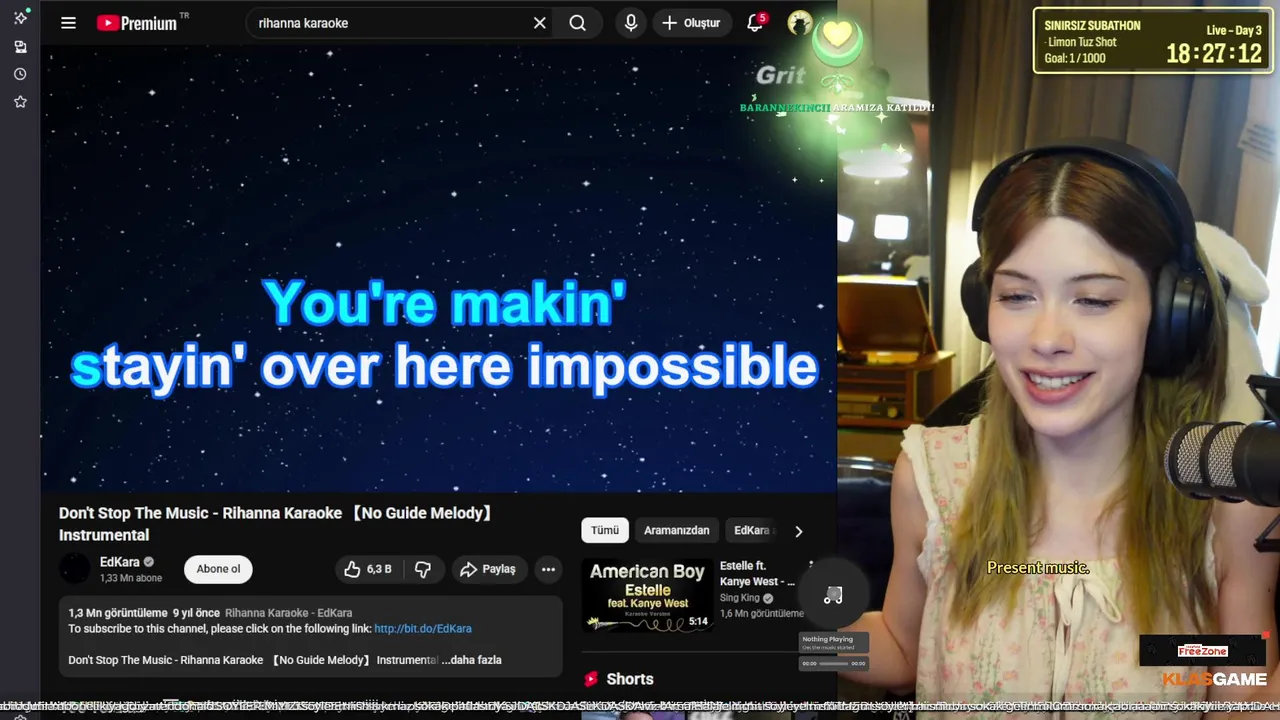Open the Sing King channel
The image size is (1280, 720).
(741, 598)
